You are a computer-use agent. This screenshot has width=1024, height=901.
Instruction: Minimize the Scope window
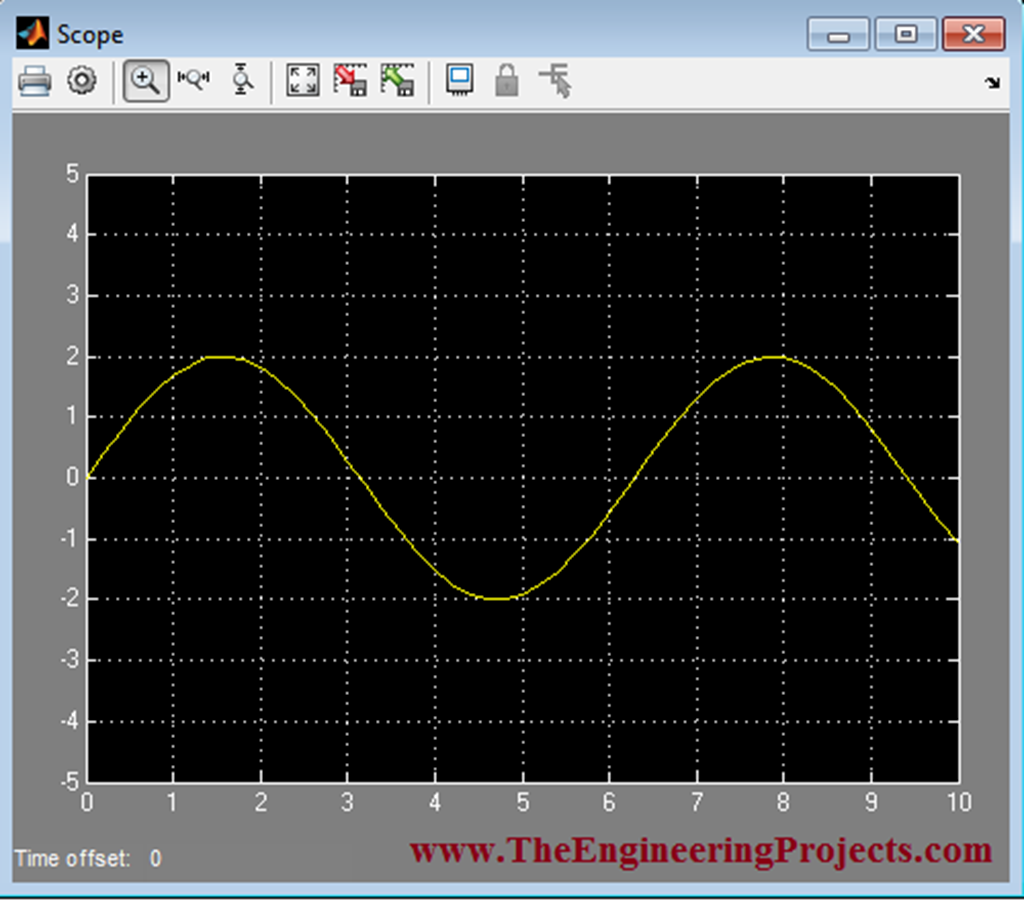[x=838, y=34]
